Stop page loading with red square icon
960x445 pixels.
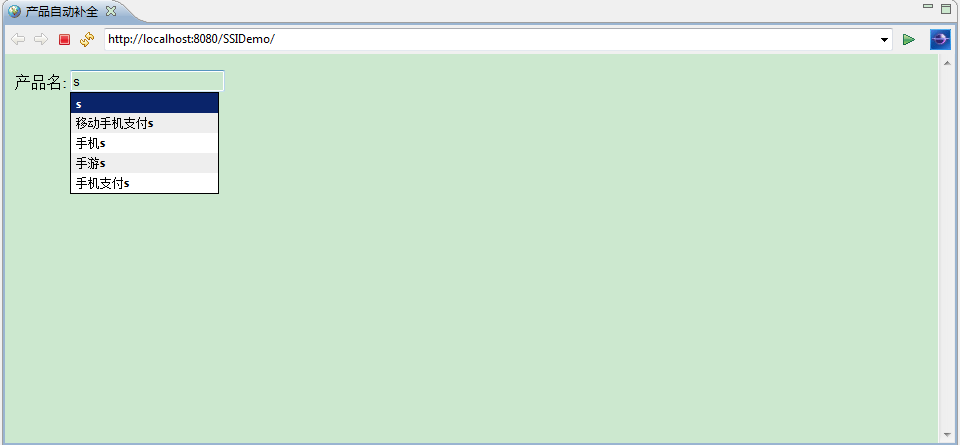point(64,40)
